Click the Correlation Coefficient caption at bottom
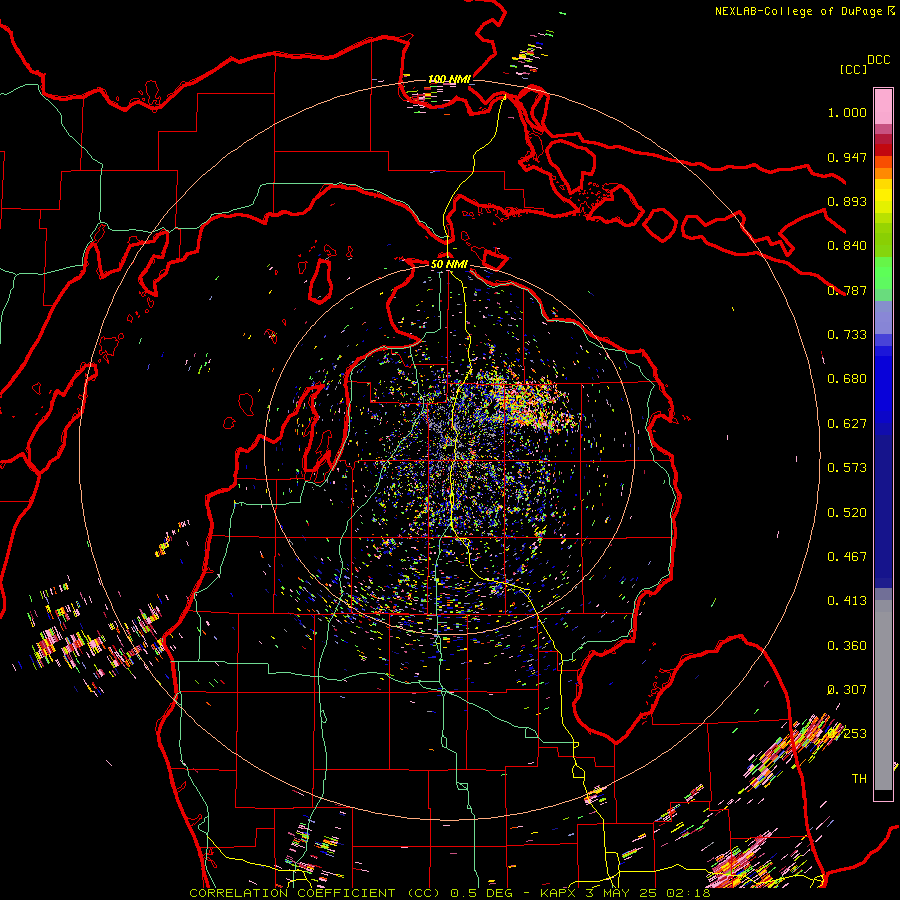This screenshot has height=900, width=900. pos(449,893)
